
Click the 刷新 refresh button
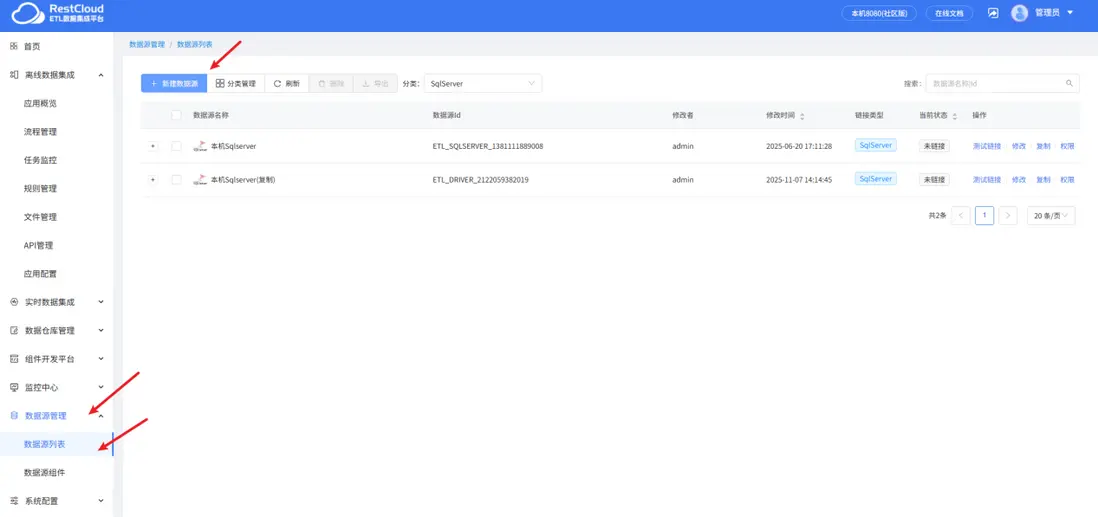click(x=286, y=83)
